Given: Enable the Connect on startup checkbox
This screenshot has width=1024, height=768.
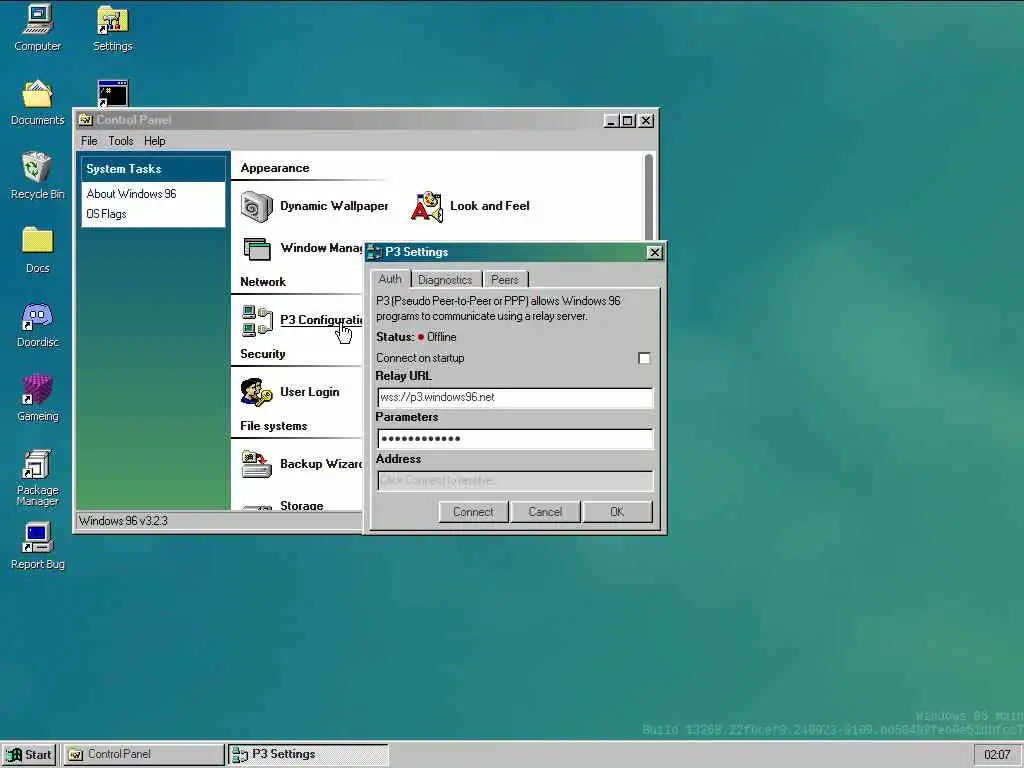Looking at the screenshot, I should (x=644, y=358).
